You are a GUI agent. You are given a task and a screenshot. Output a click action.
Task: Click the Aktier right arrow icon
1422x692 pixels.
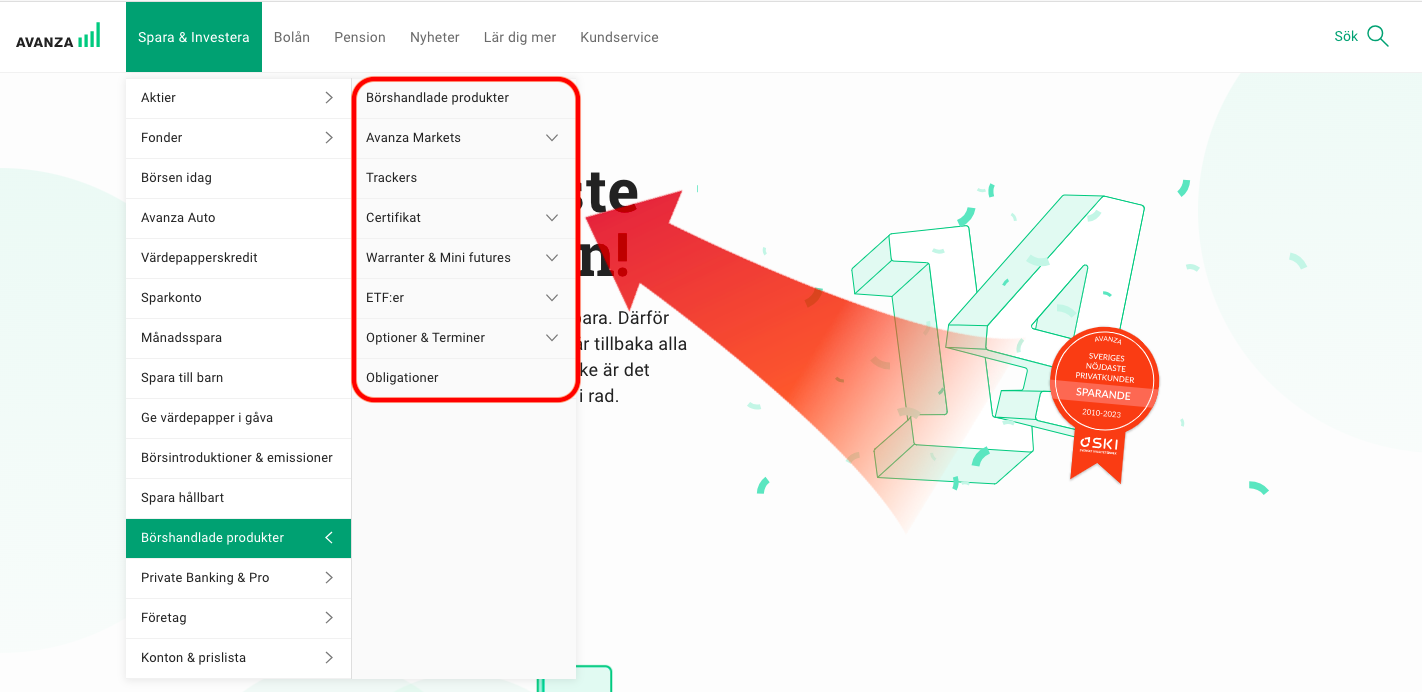pos(329,98)
